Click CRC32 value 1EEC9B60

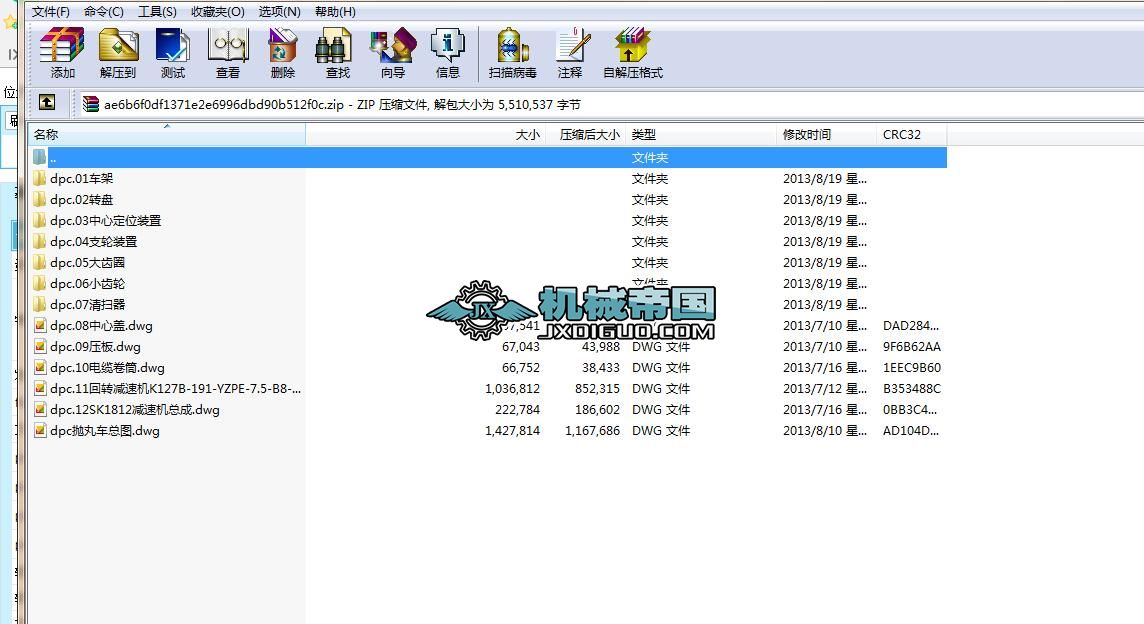[912, 368]
